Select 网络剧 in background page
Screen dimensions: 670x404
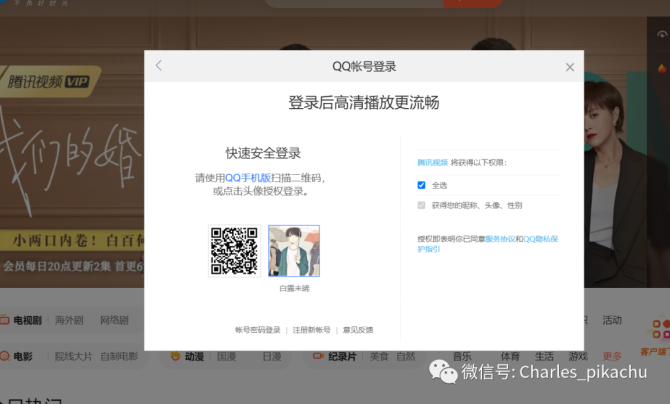pos(114,320)
